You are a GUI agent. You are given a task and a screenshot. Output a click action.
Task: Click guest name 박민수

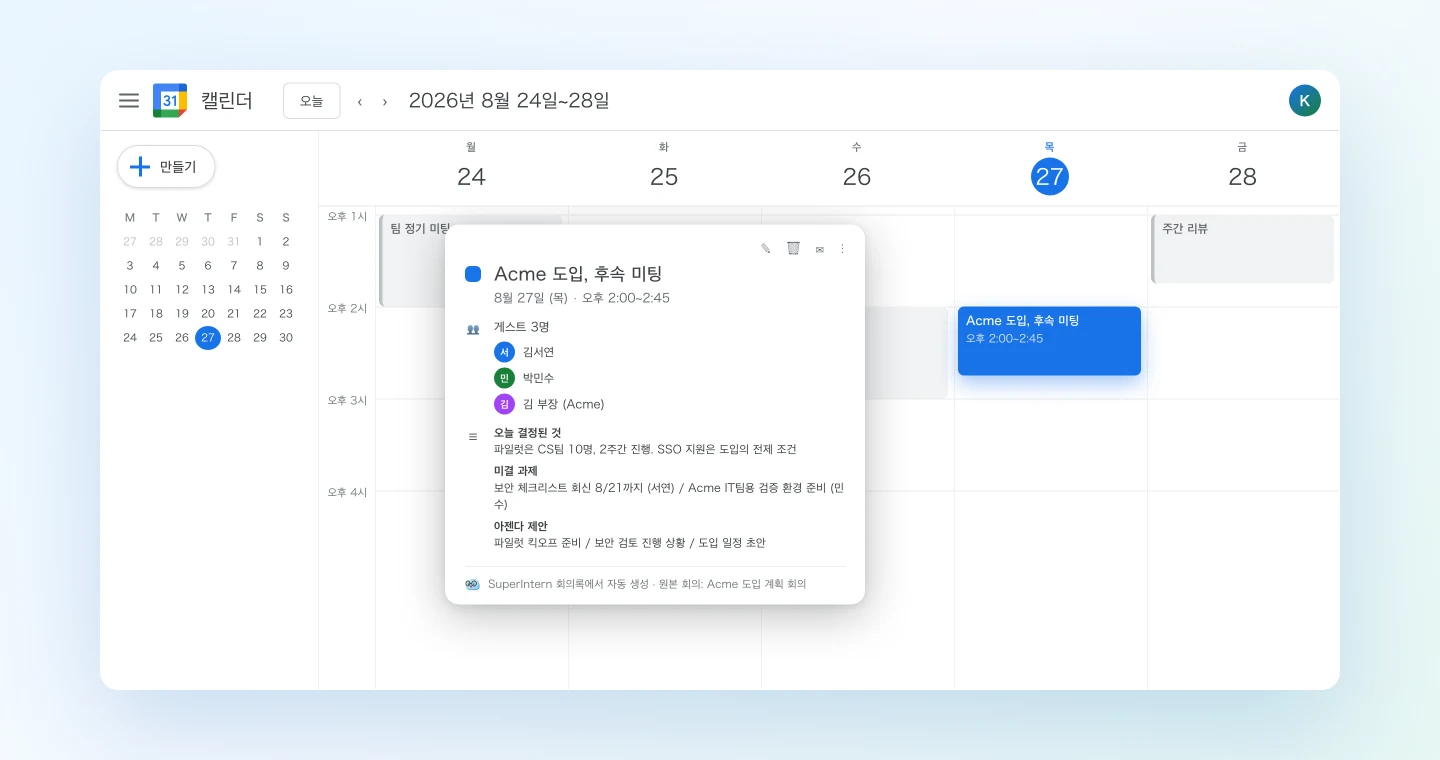click(538, 378)
